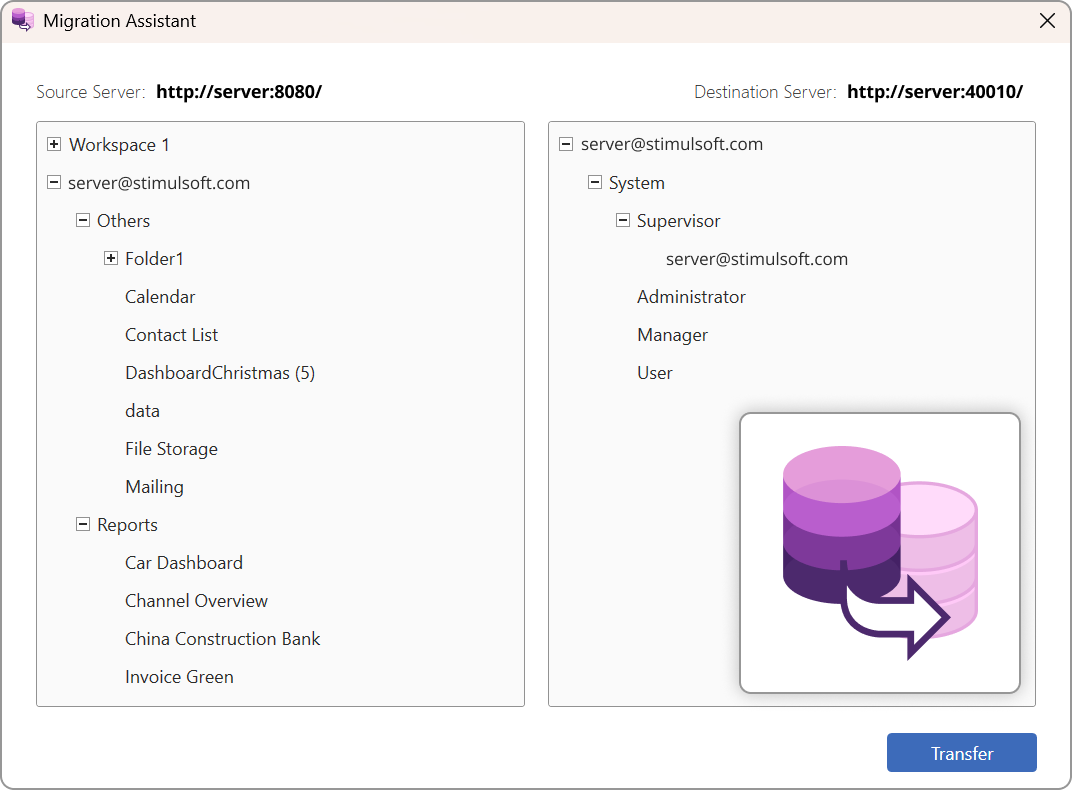Choose DashboardChristmas (5) item
Viewport: 1072px width, 790px height.
coord(220,373)
